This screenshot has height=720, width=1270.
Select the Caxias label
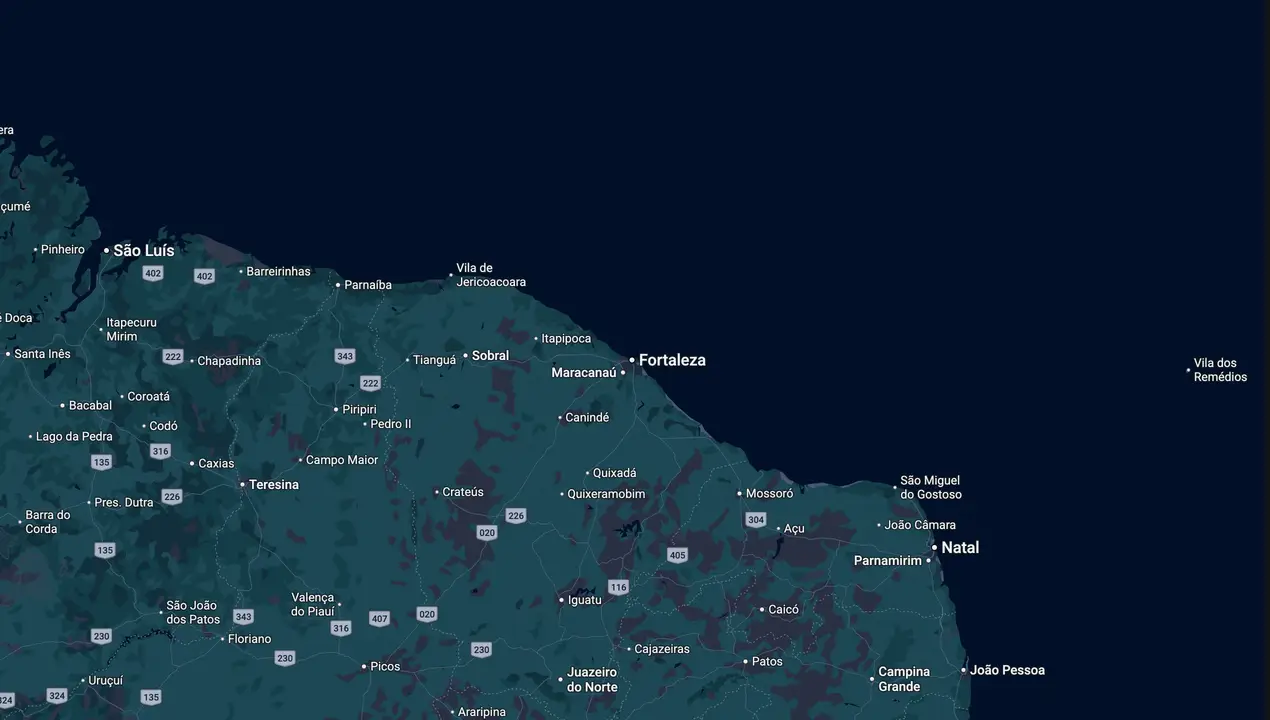pyautogui.click(x=216, y=464)
